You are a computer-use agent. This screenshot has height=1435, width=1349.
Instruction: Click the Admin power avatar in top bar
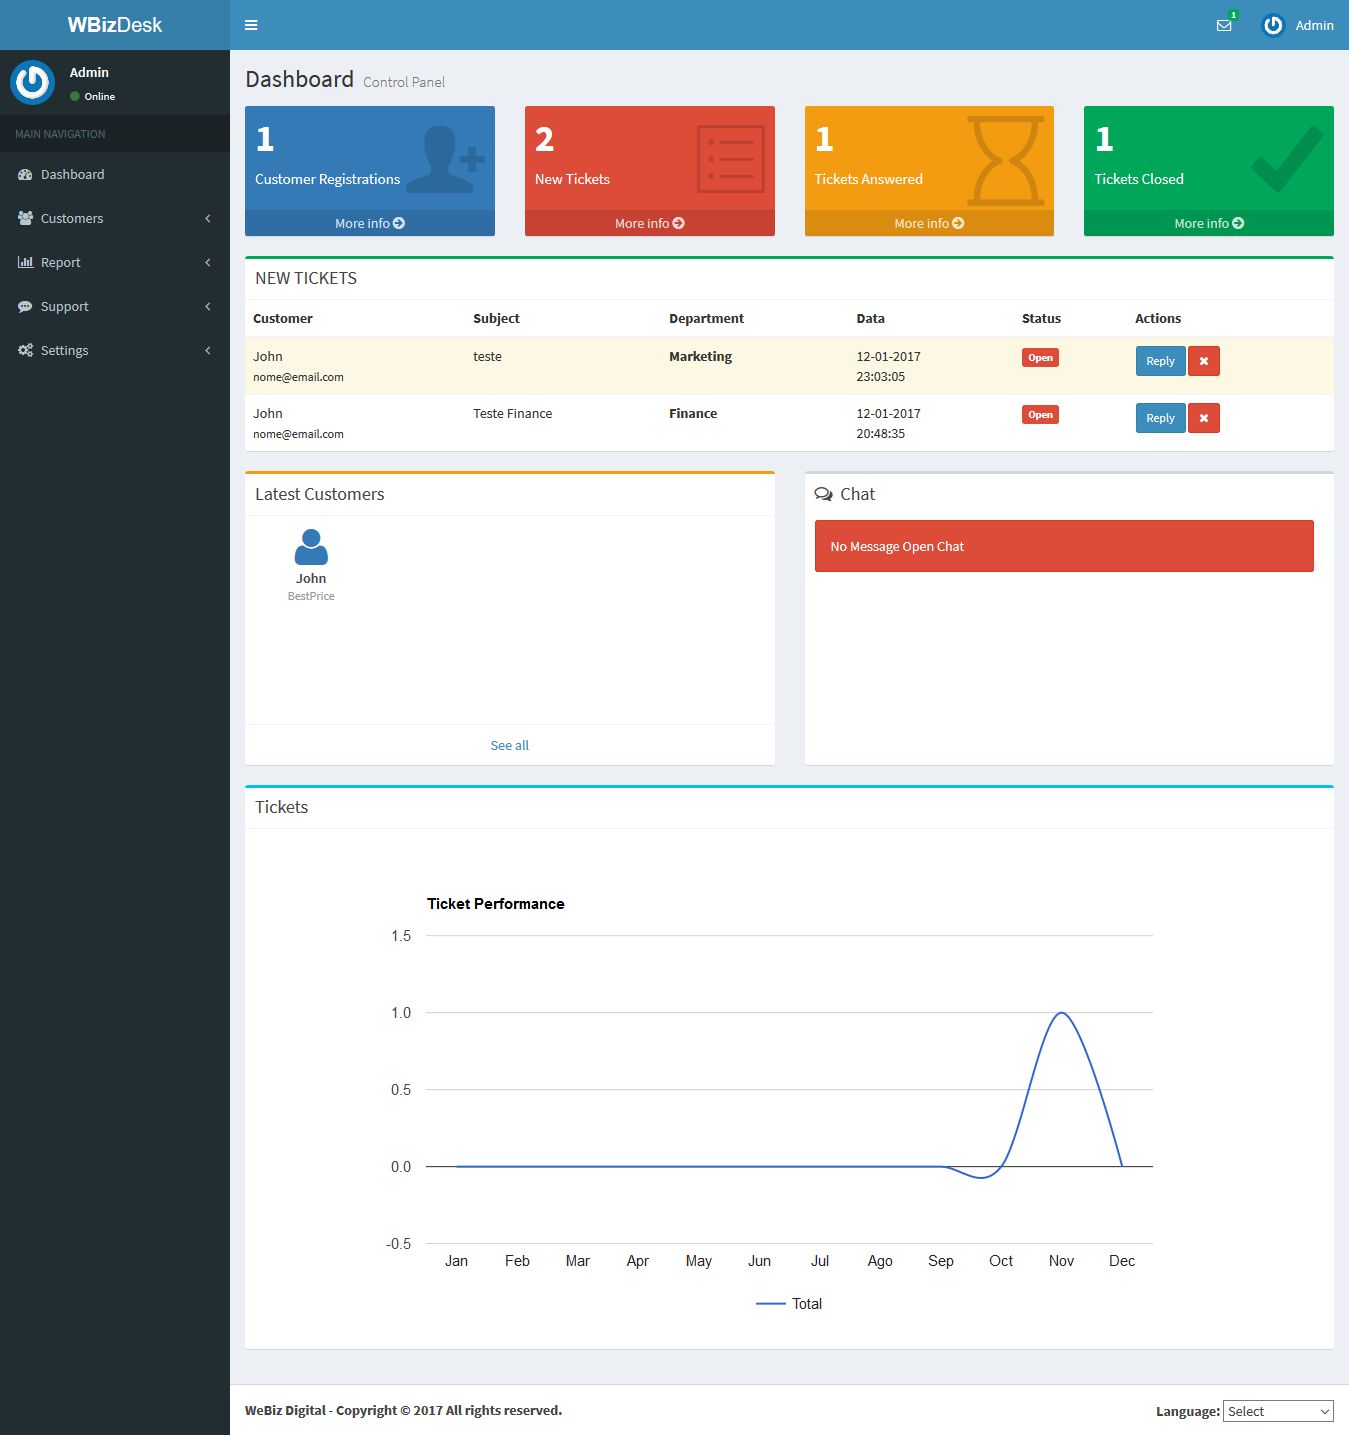click(1273, 25)
